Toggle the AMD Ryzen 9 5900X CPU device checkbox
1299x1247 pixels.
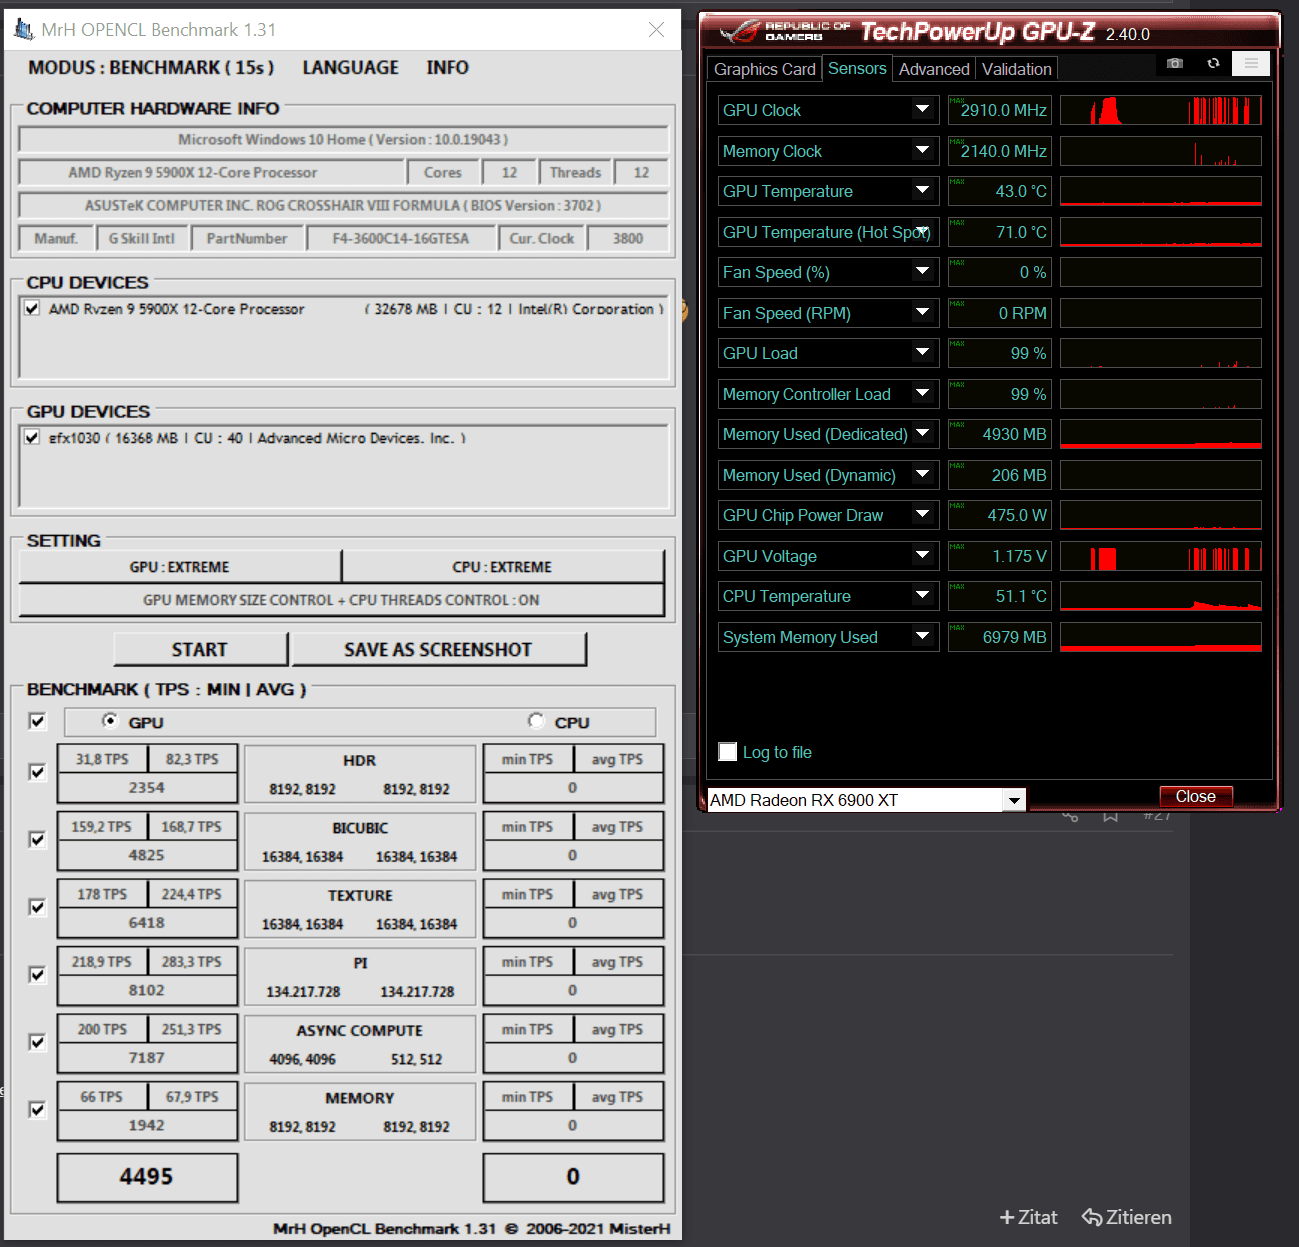pos(33,308)
